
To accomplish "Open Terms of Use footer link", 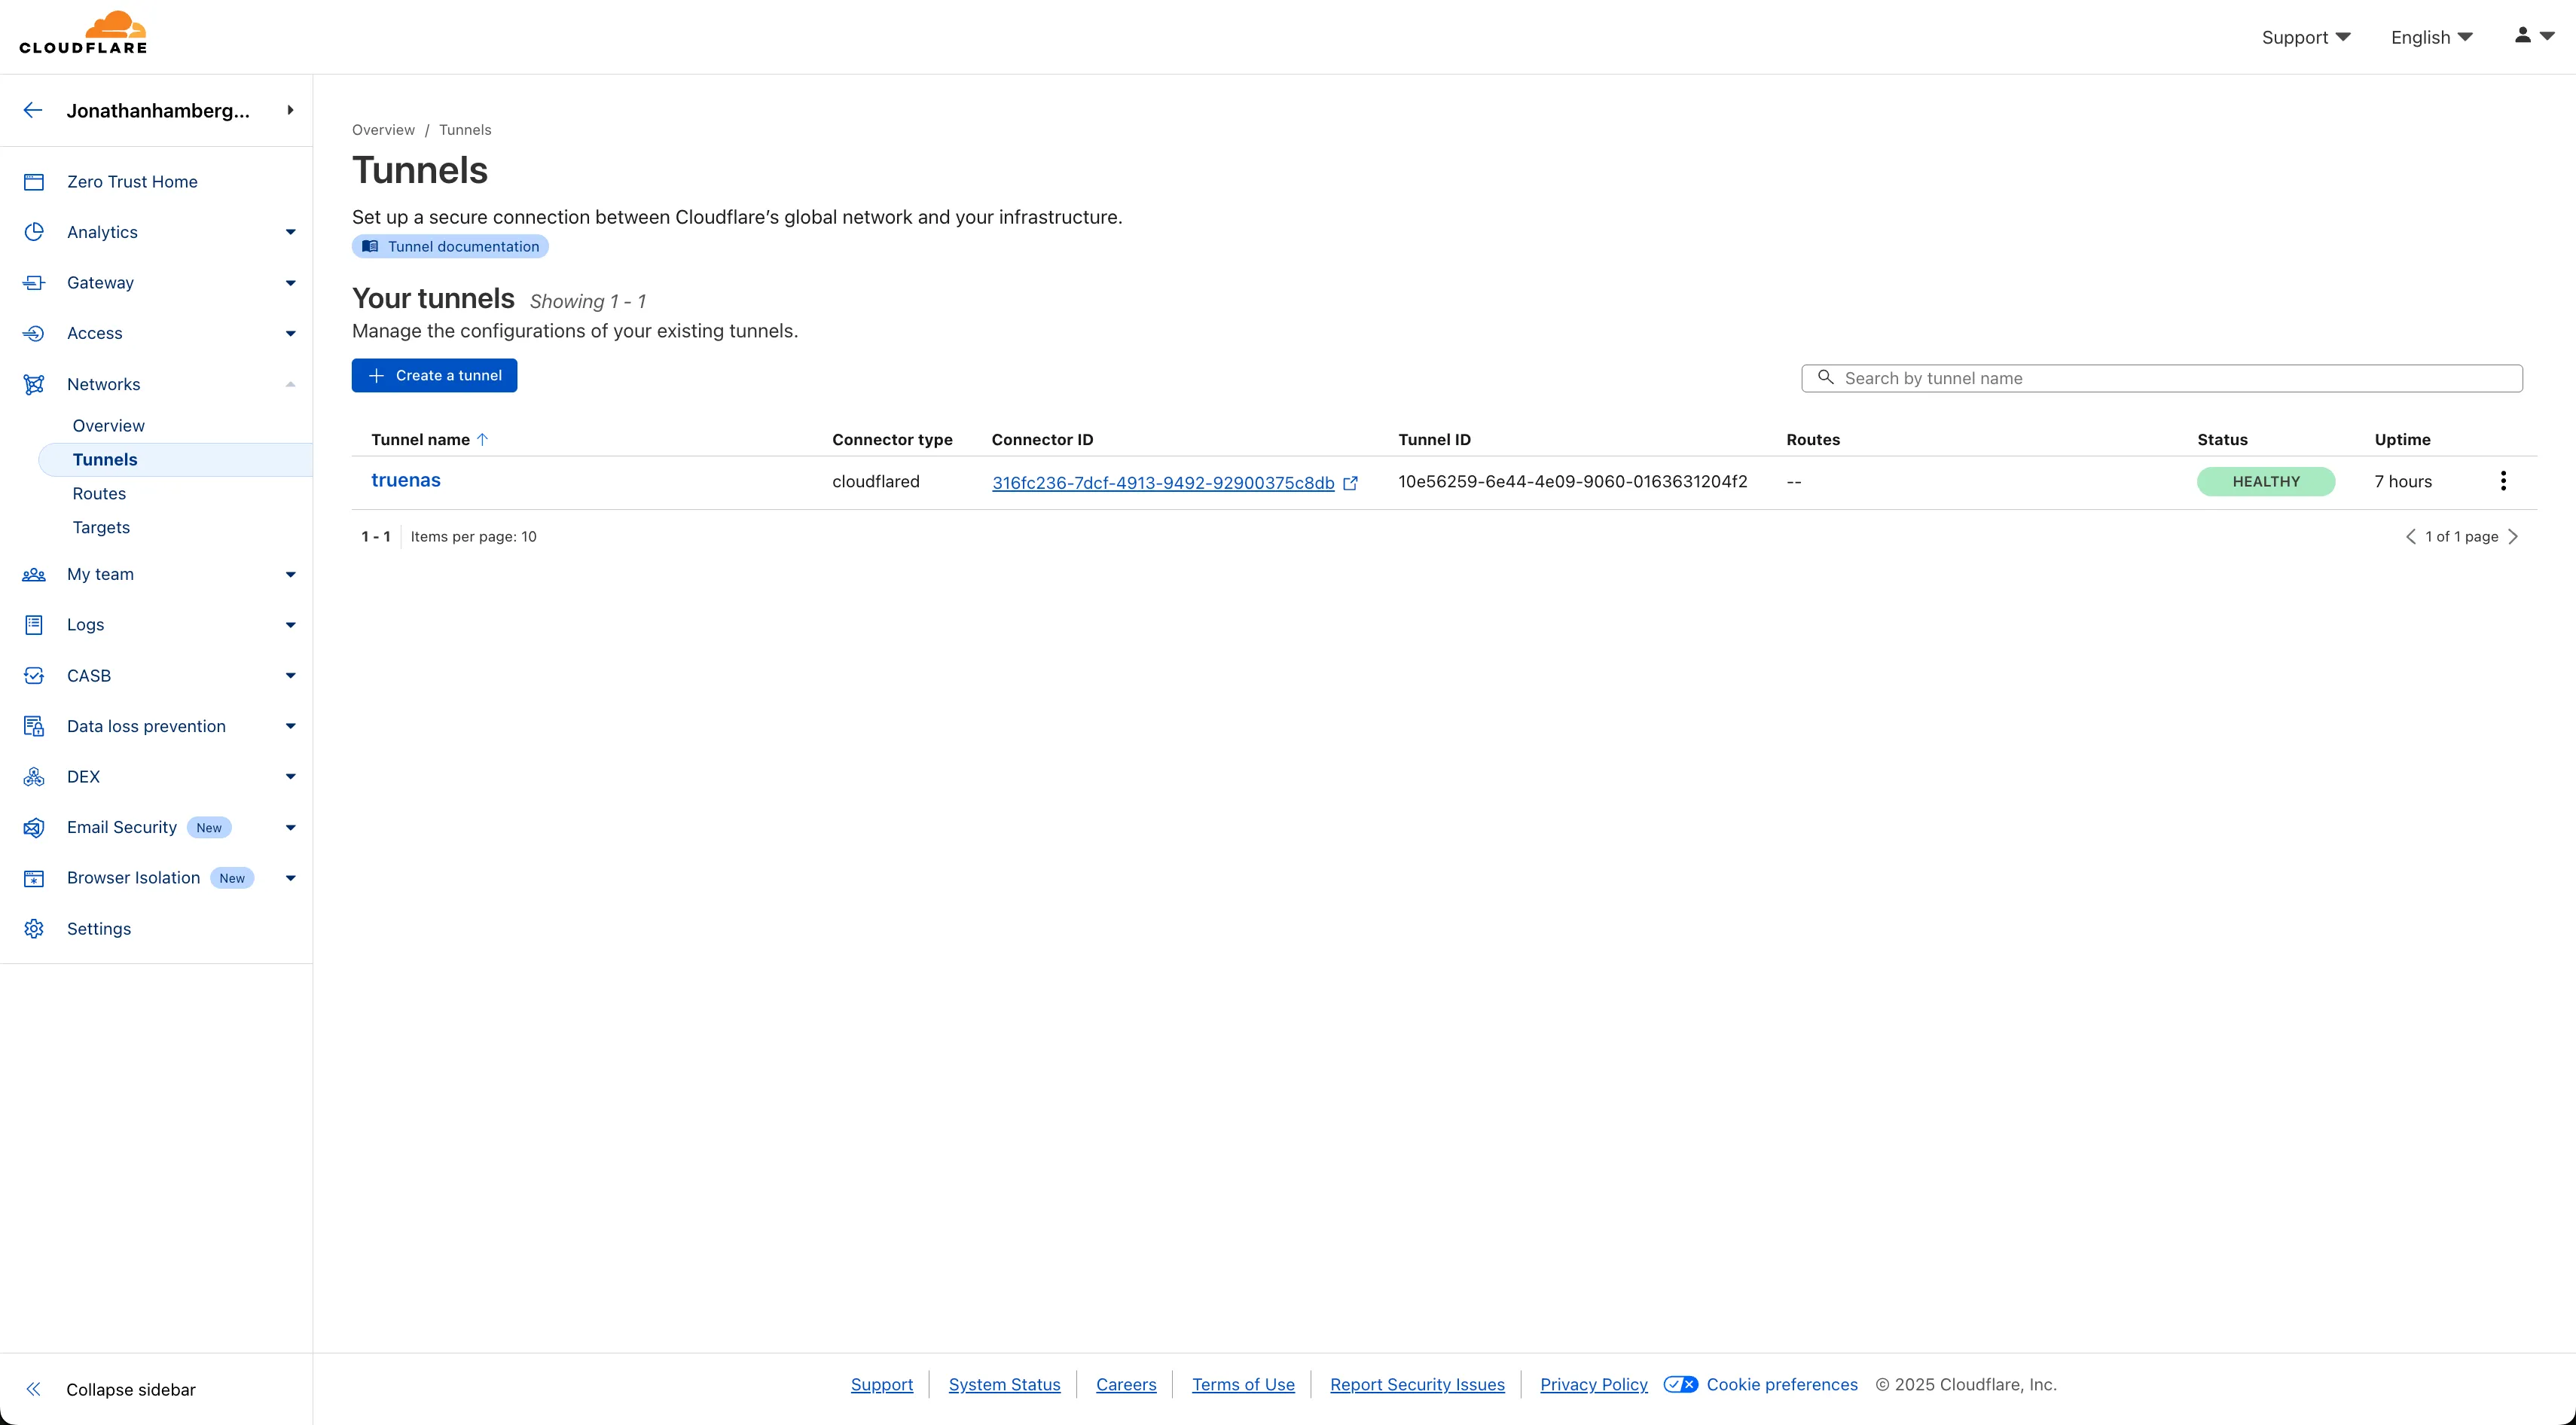I will (1243, 1385).
